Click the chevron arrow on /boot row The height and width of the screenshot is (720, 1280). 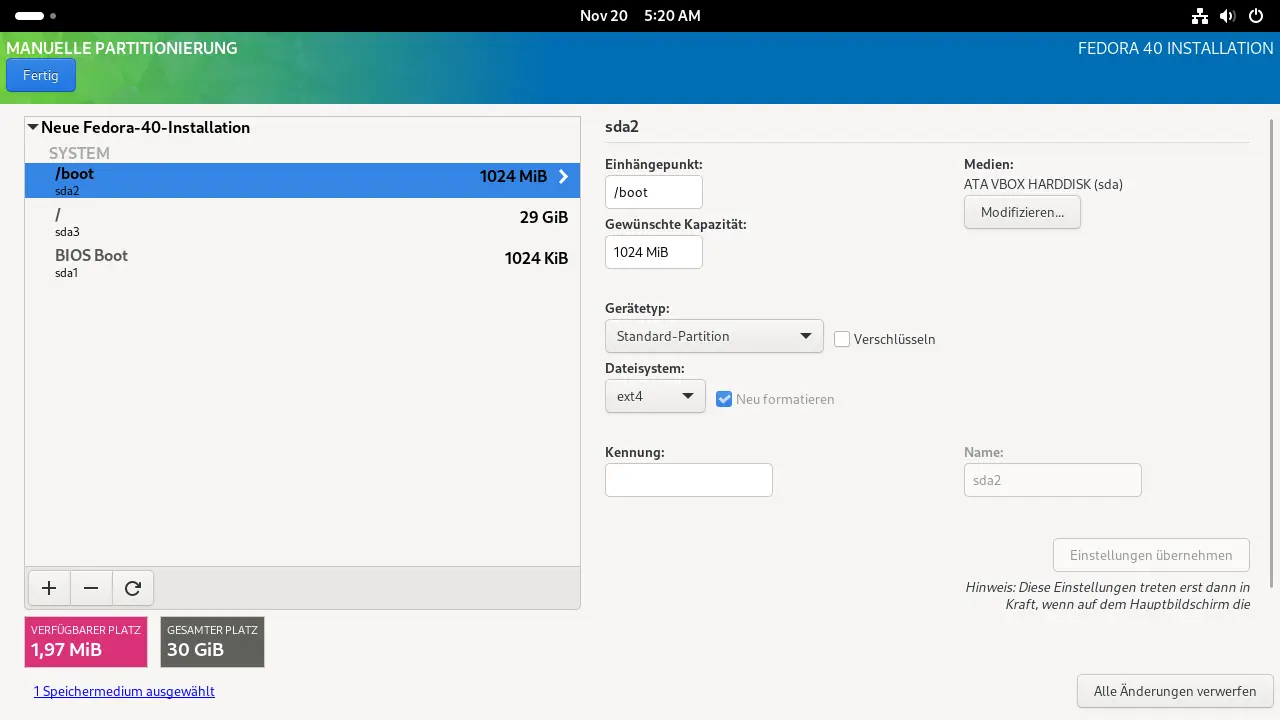click(x=563, y=177)
